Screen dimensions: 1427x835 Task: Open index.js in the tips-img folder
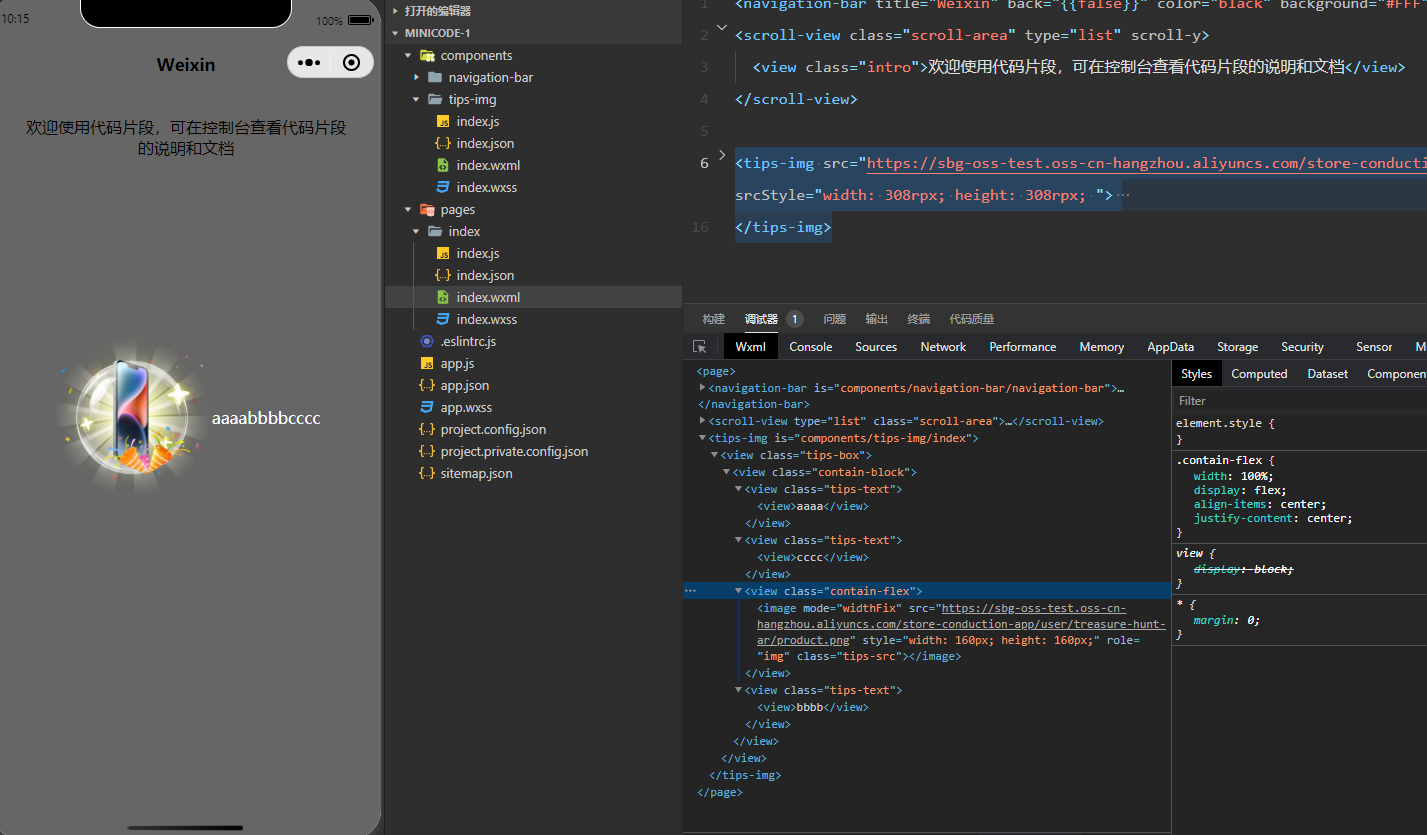(x=478, y=121)
